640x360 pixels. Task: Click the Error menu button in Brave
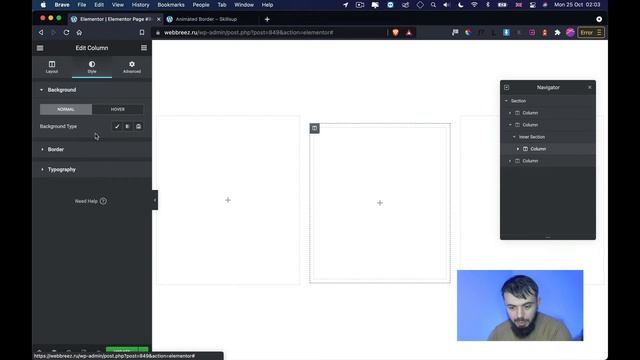[x=591, y=33]
